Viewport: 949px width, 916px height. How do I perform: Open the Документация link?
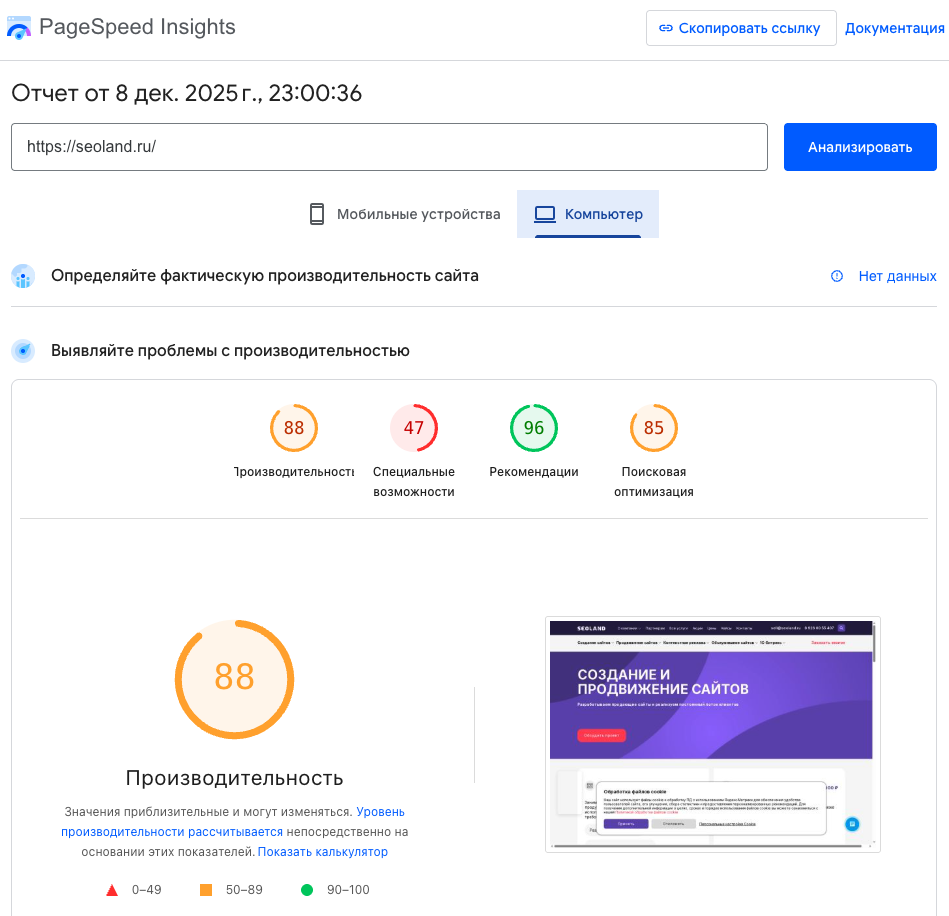[x=895, y=28]
